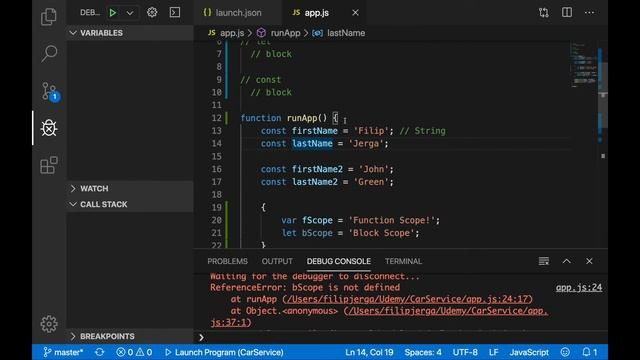Open the Manage gear in activity bar

(x=49, y=324)
